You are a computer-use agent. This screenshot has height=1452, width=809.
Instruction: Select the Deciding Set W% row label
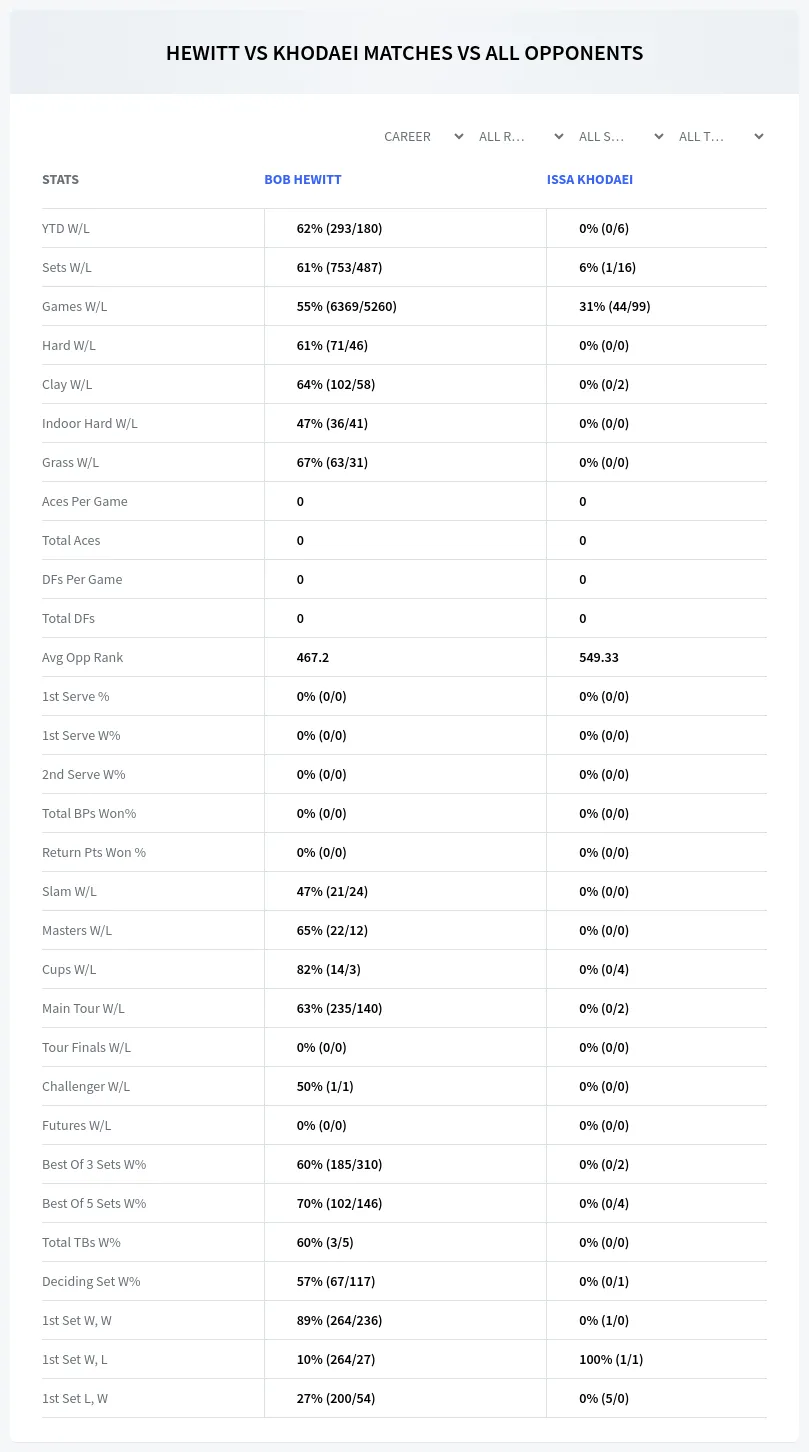[x=91, y=1281]
